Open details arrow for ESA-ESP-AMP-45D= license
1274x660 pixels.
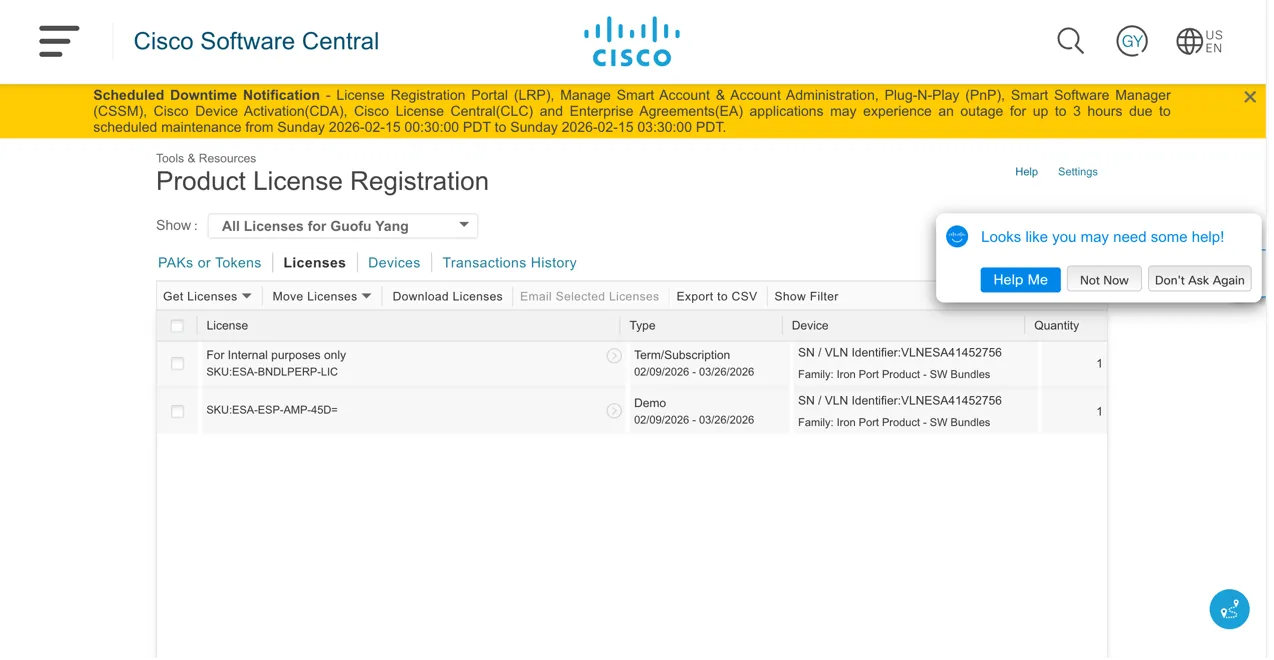click(x=614, y=411)
